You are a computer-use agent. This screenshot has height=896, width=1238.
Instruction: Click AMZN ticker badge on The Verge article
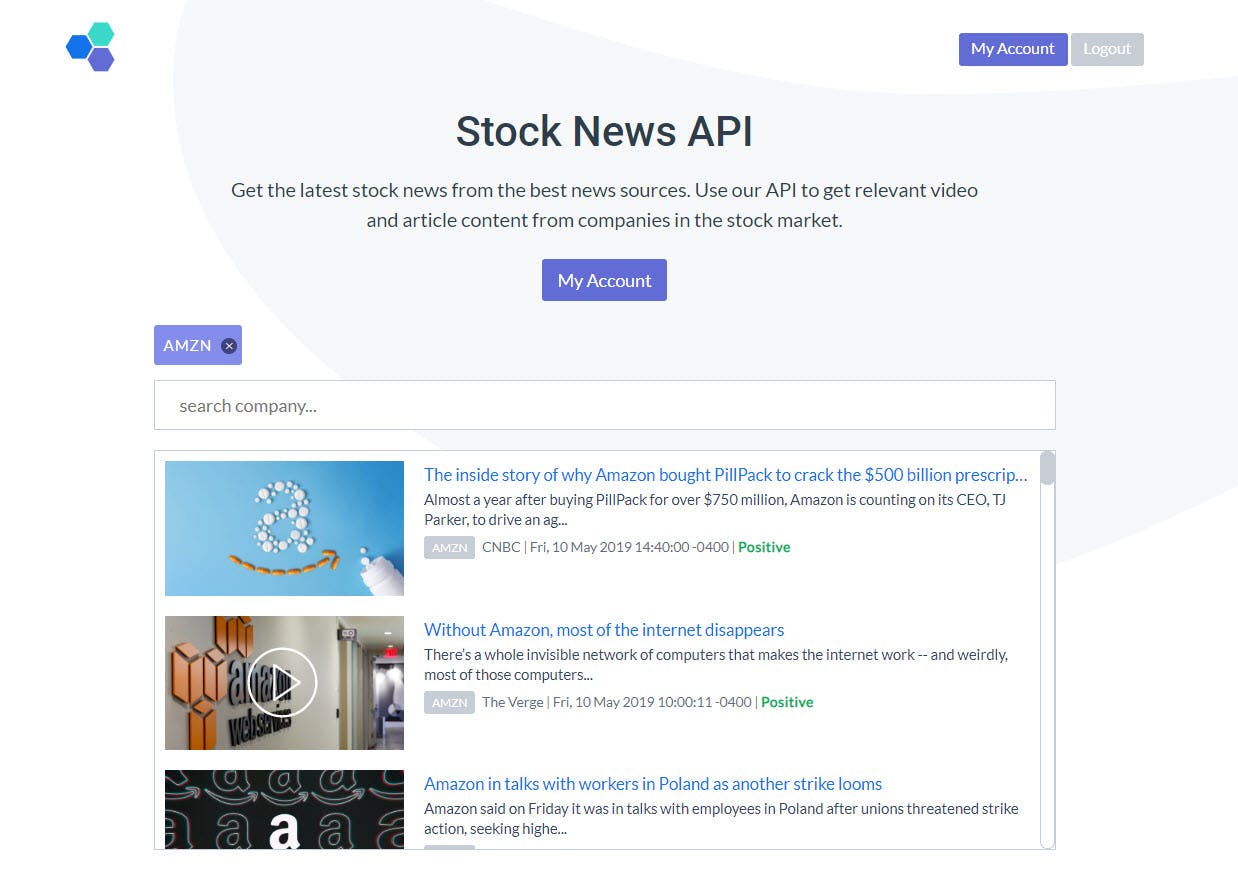point(449,703)
